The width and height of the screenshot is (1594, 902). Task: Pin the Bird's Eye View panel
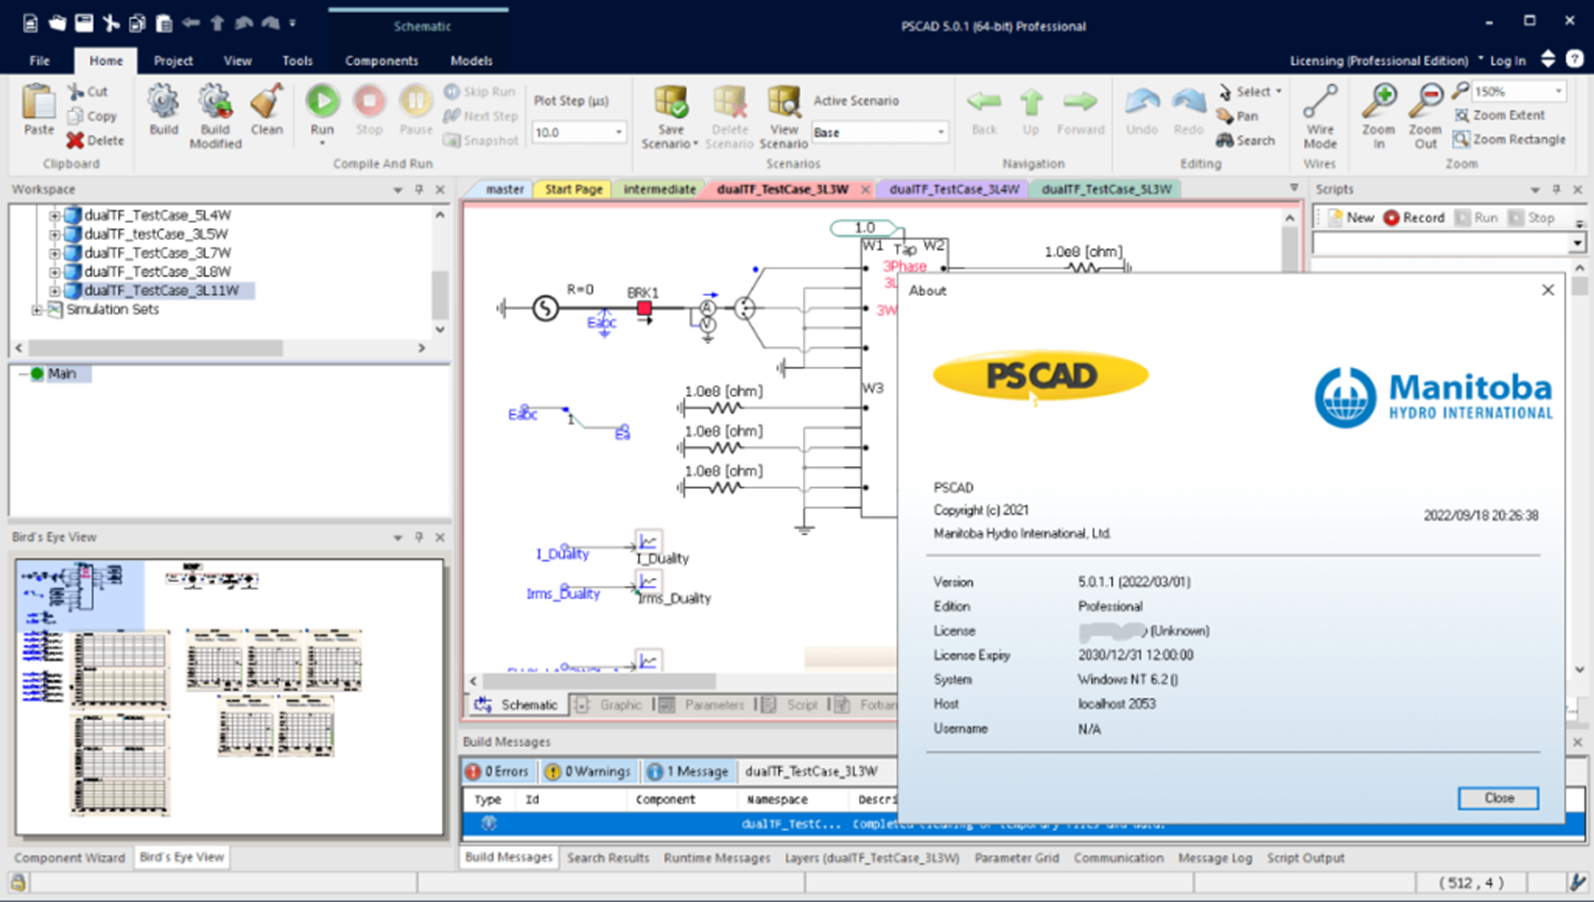[418, 537]
